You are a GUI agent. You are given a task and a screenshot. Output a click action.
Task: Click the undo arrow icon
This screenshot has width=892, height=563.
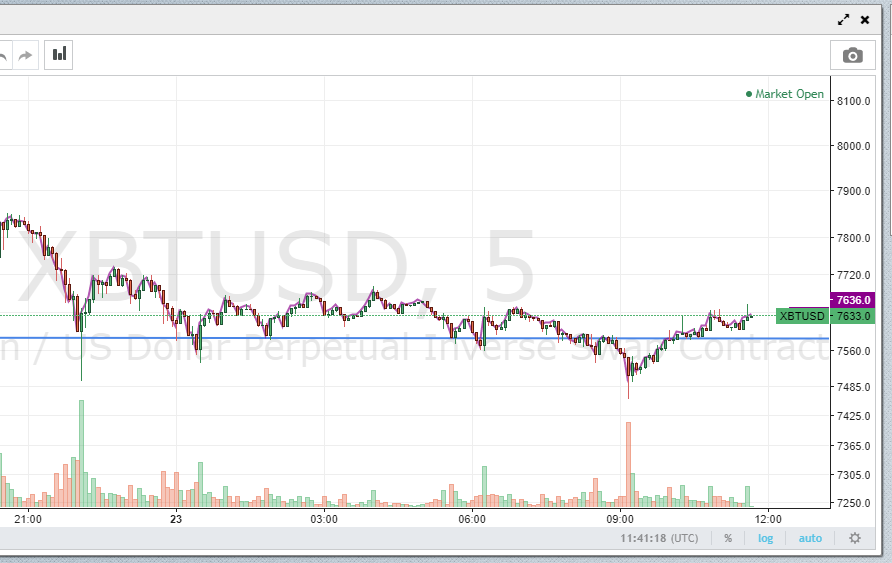[3, 55]
